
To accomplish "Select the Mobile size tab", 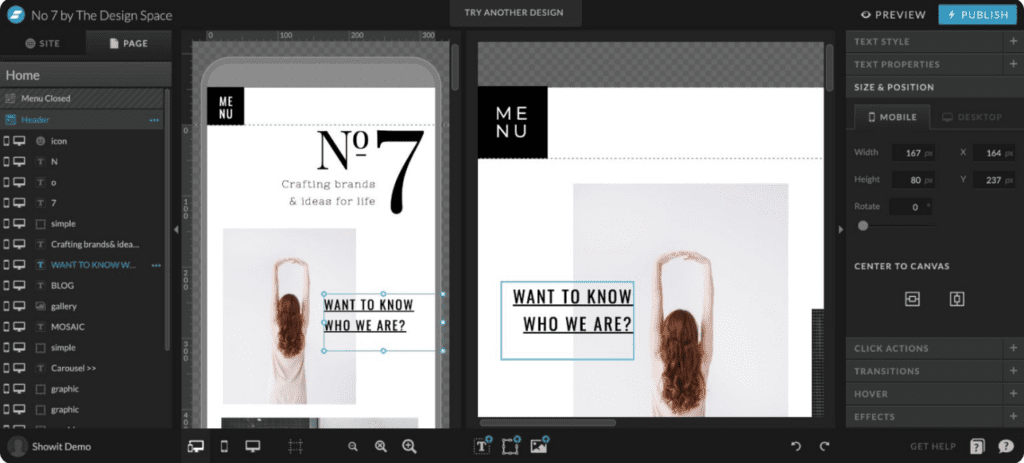I will coord(892,117).
